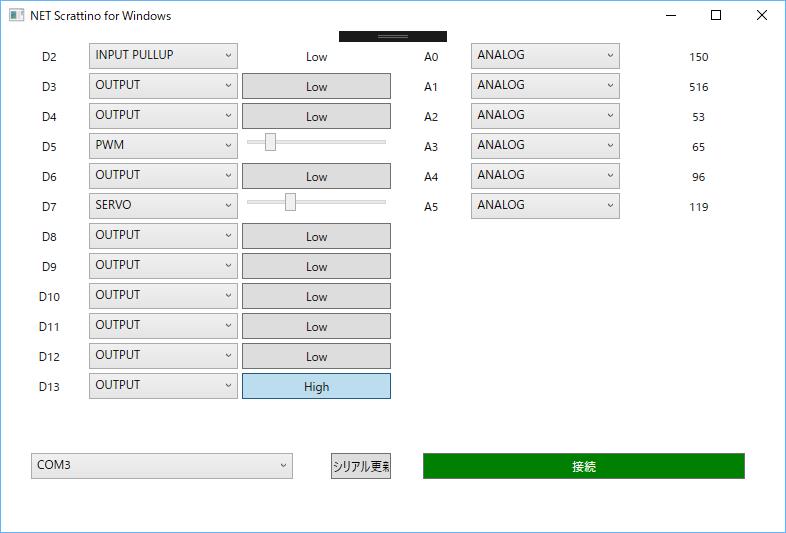Expand the COM3 serial port dropdown

click(x=161, y=466)
